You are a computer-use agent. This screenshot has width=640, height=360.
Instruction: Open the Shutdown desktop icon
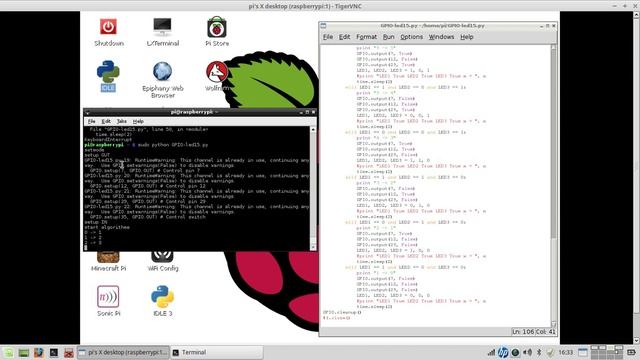[x=109, y=32]
